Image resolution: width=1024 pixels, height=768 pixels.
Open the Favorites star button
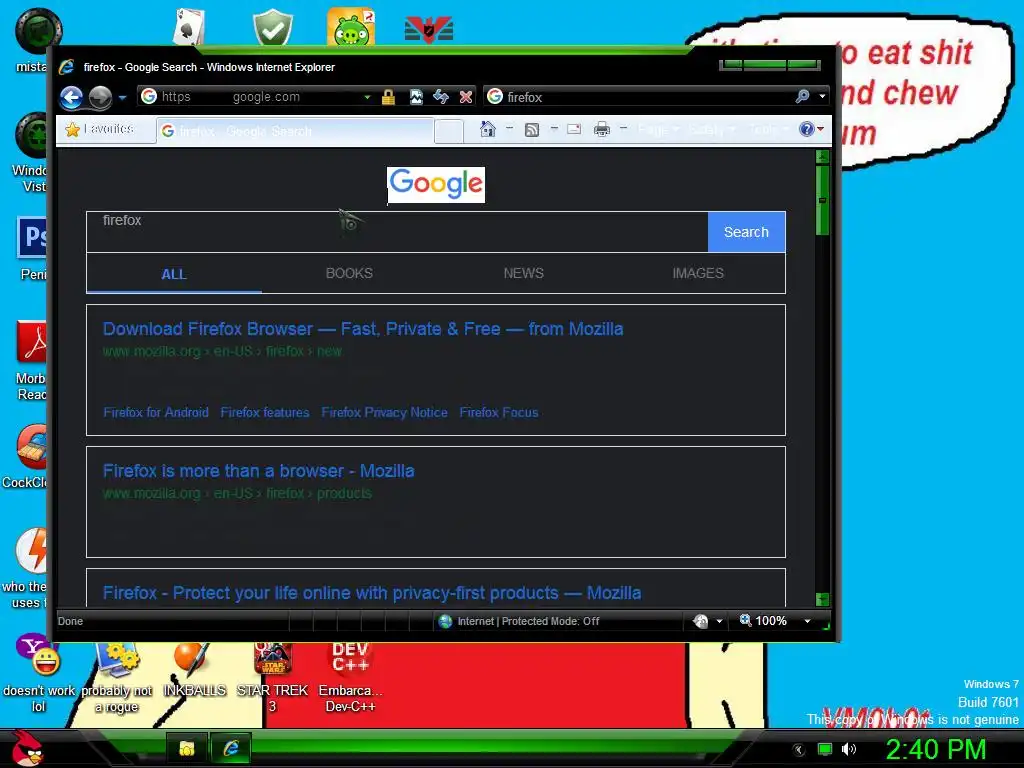pos(100,129)
